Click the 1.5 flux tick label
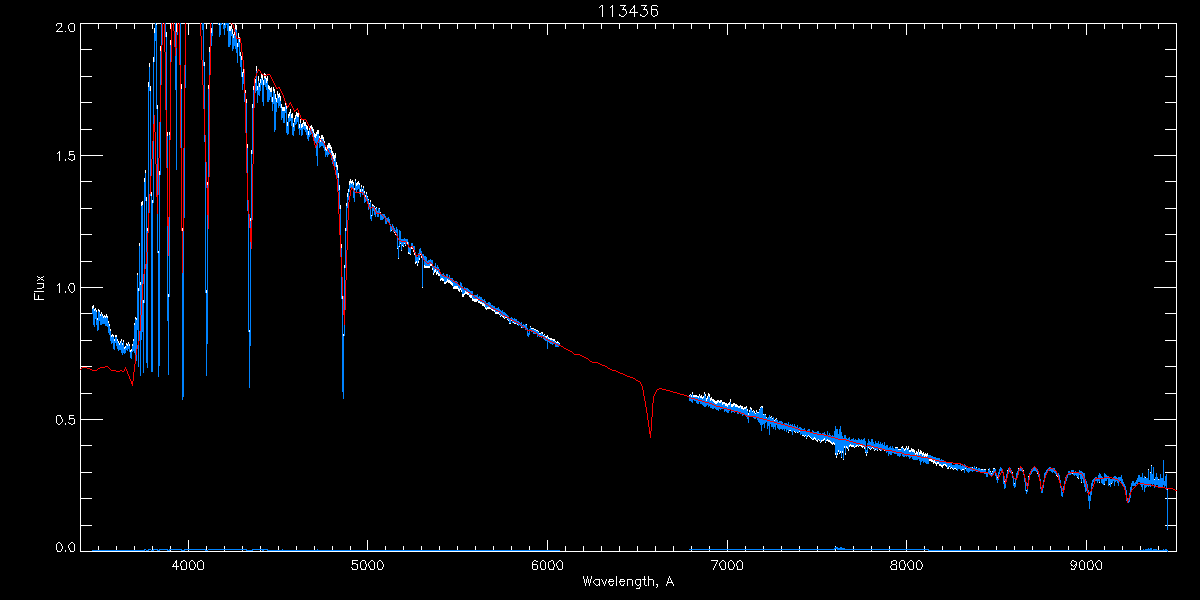This screenshot has height=600, width=1200. [x=65, y=157]
